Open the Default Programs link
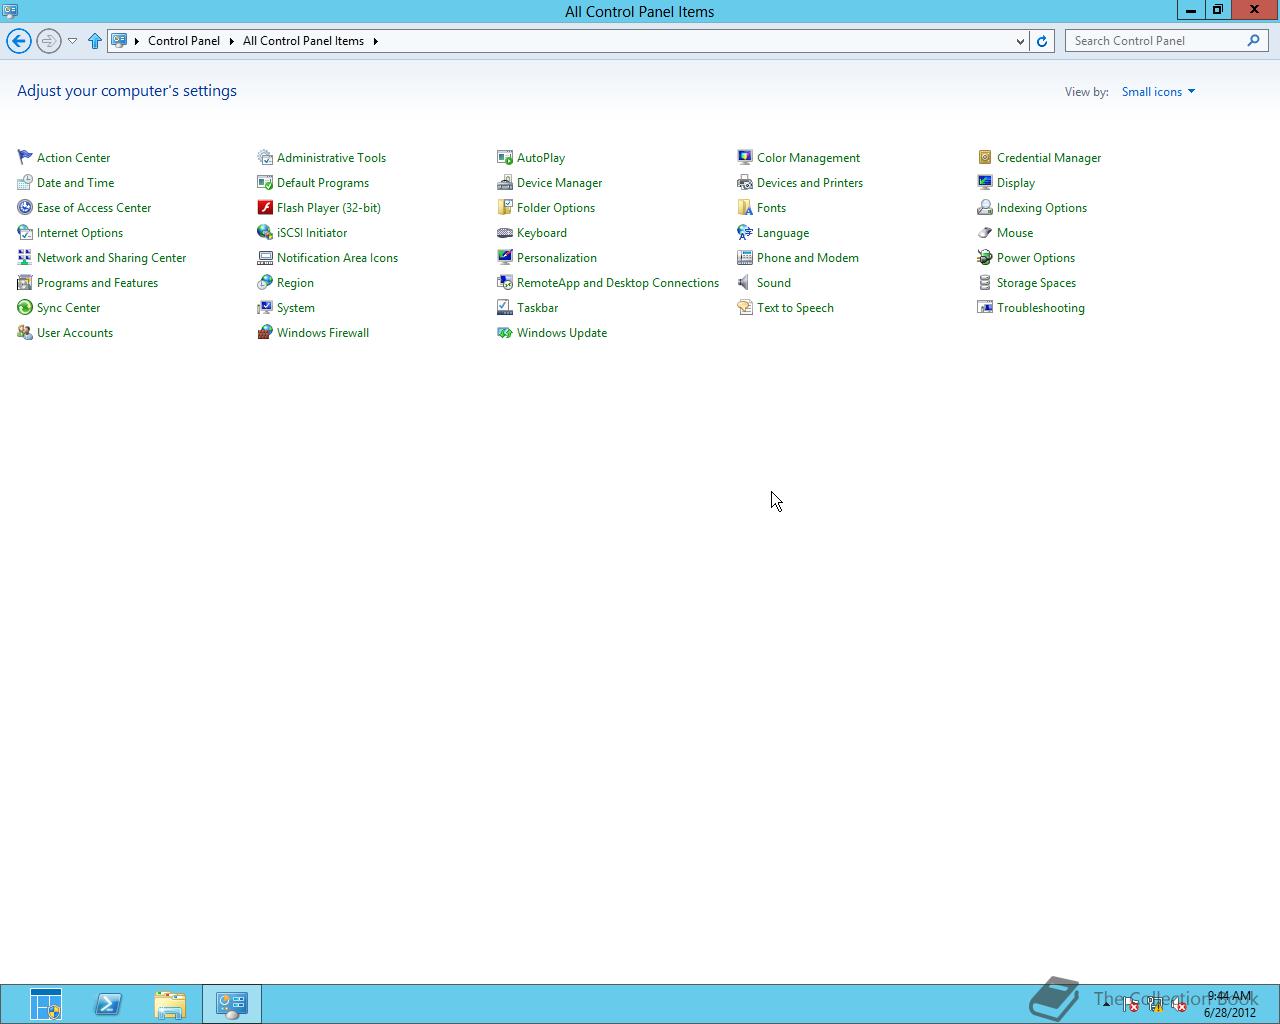This screenshot has height=1024, width=1280. click(x=323, y=182)
